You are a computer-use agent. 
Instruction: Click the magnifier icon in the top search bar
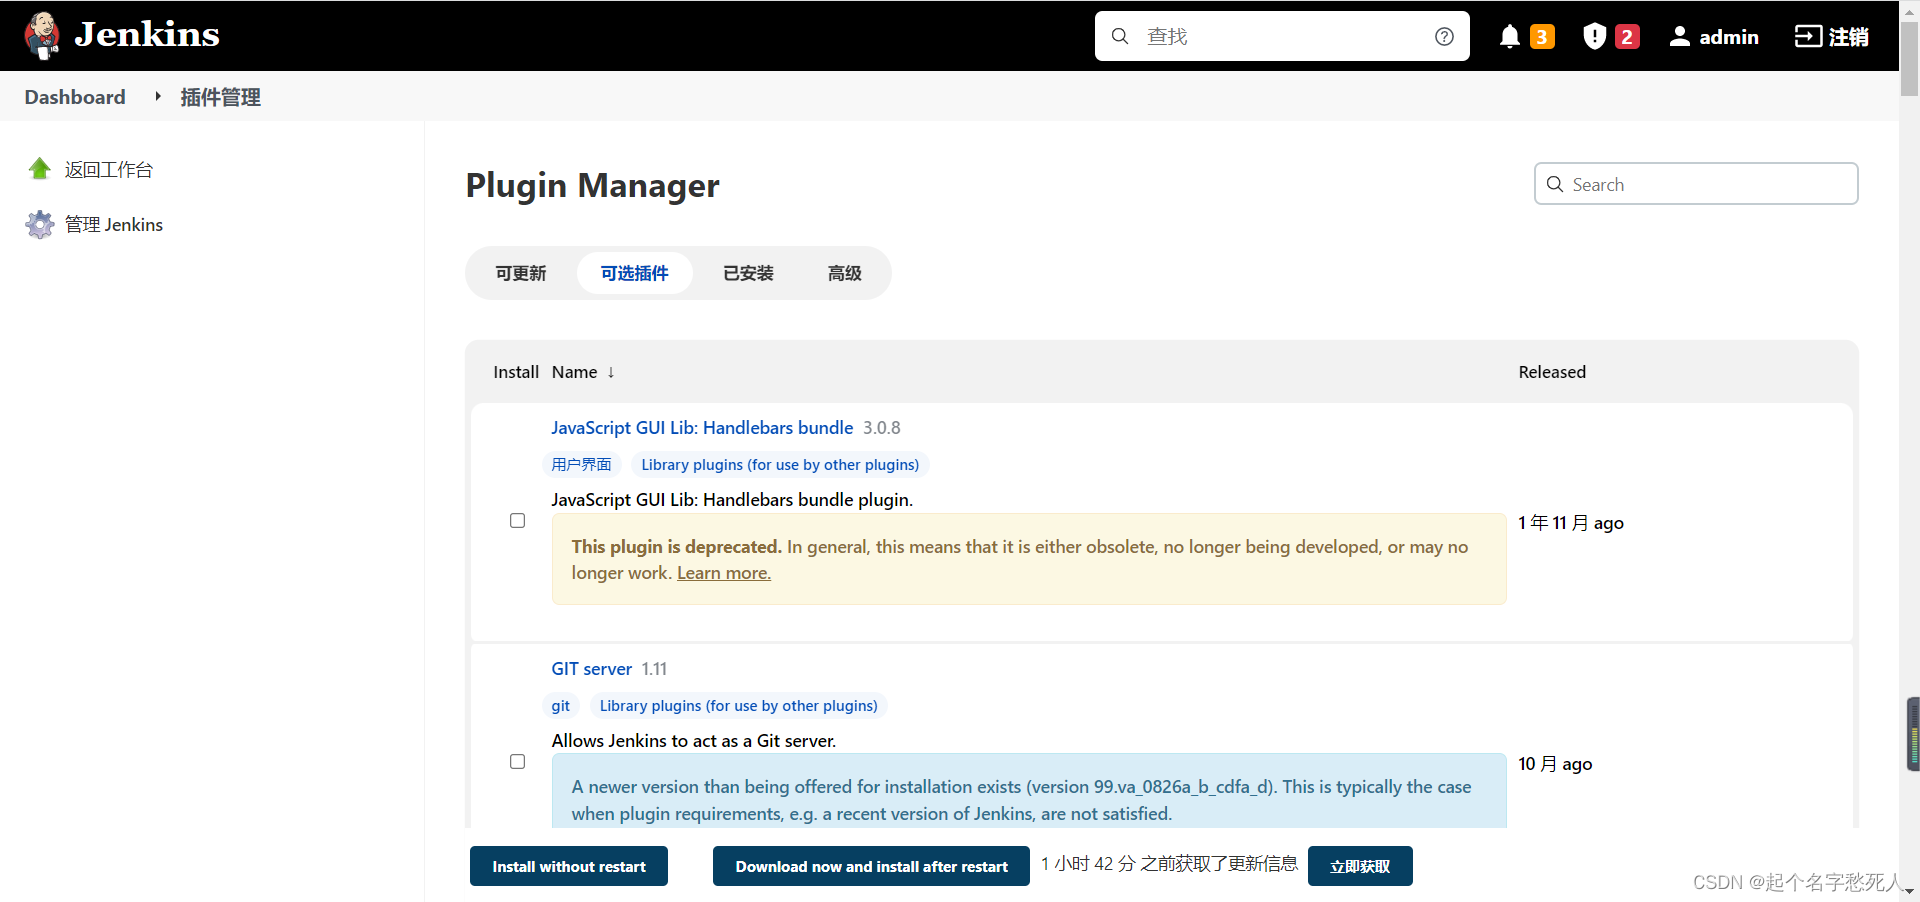point(1120,36)
